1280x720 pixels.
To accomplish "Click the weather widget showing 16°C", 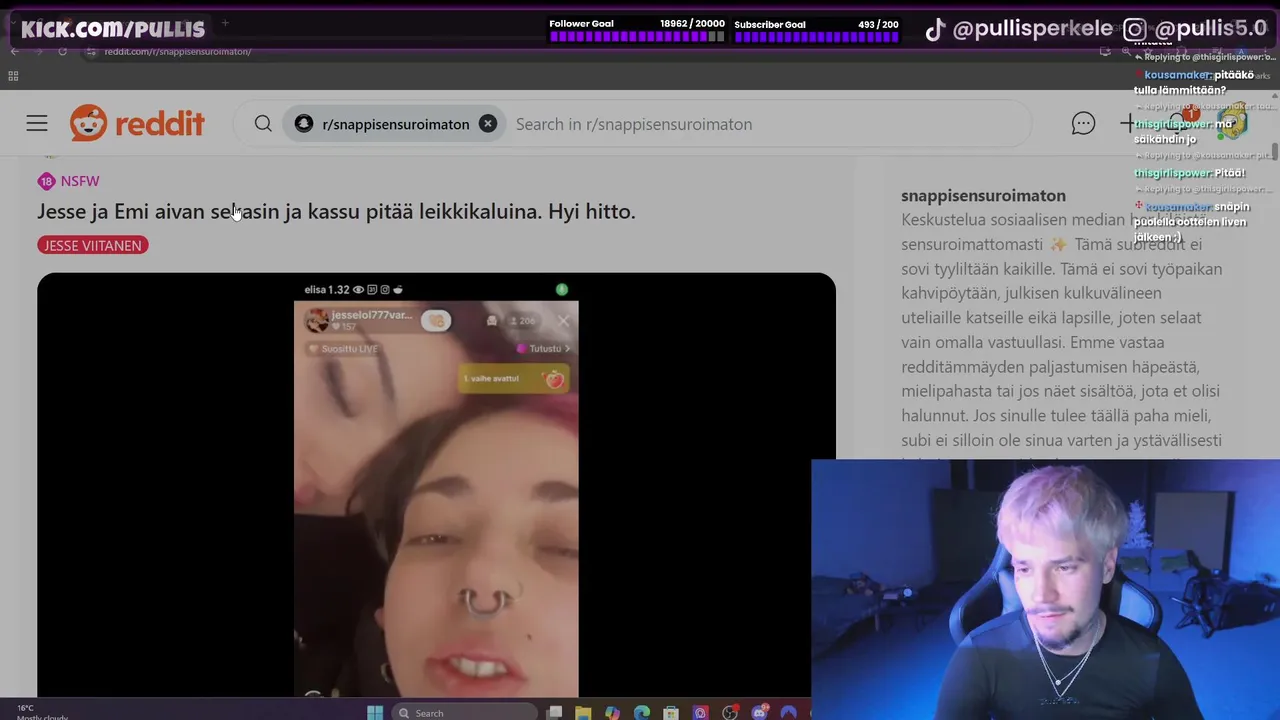I will click(x=40, y=712).
